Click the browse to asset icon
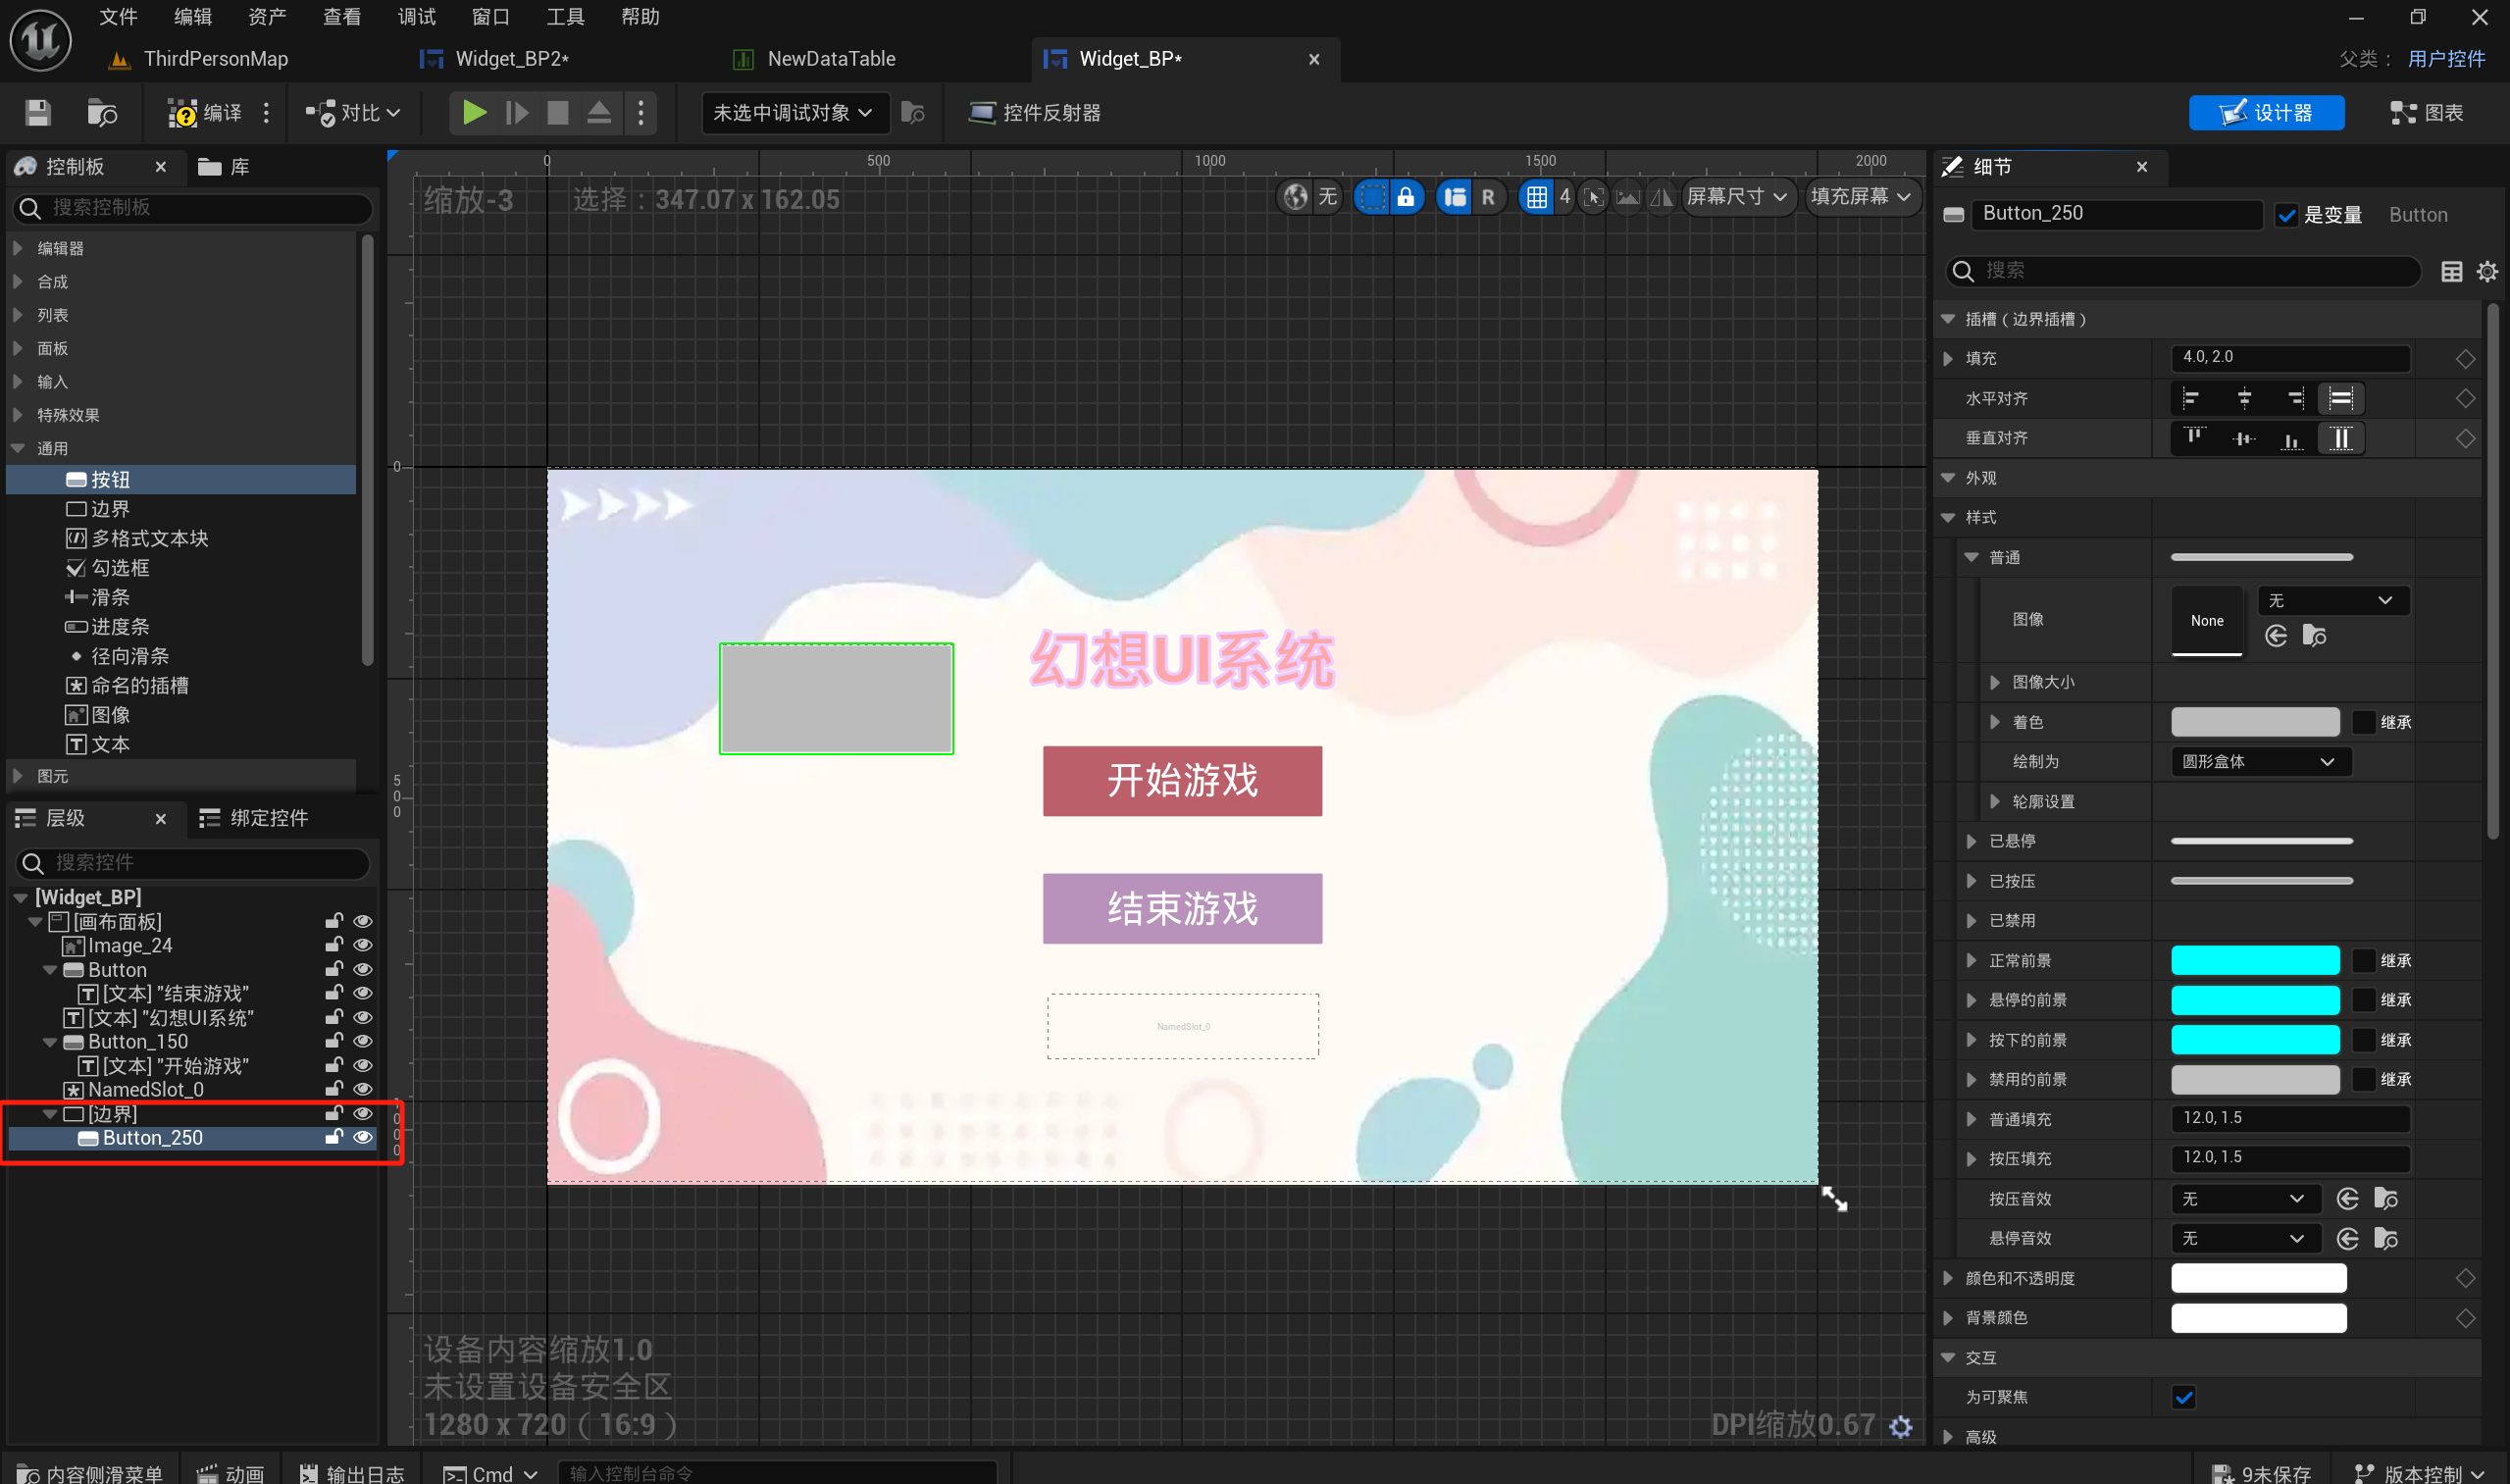This screenshot has width=2510, height=1484. (102, 113)
